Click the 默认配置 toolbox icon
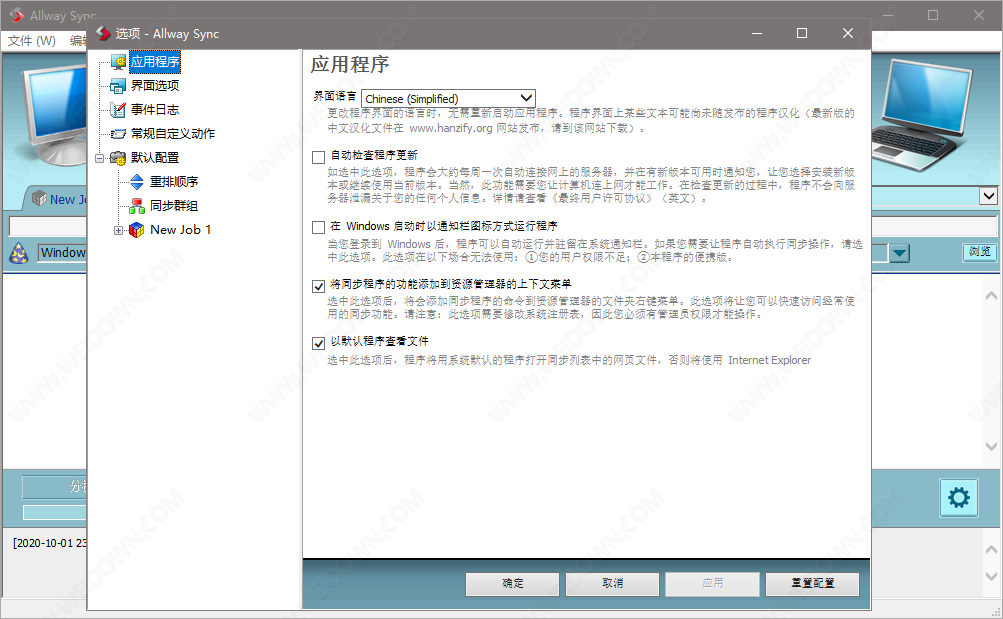Viewport: 1003px width, 619px height. click(118, 158)
